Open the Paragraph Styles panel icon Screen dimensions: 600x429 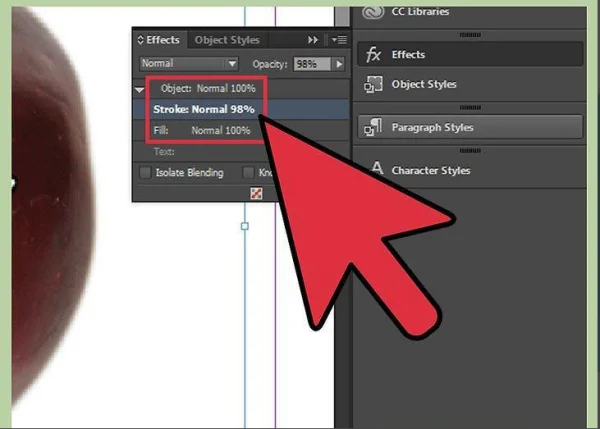coord(373,127)
